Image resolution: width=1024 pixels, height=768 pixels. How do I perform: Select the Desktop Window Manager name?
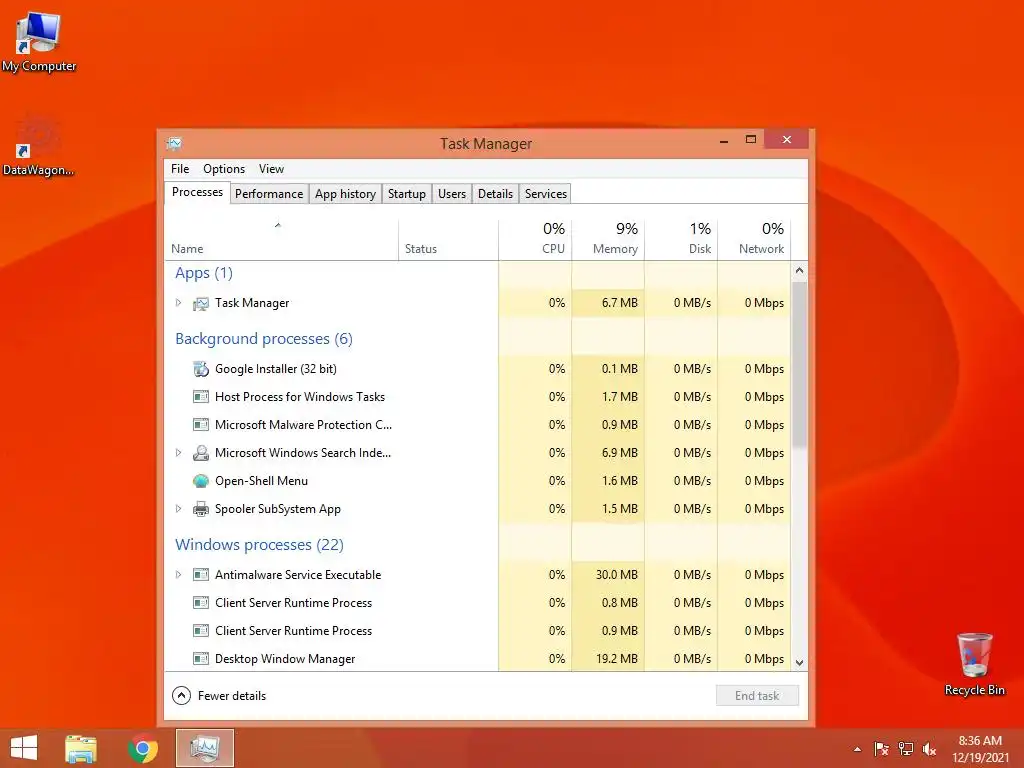tap(285, 659)
